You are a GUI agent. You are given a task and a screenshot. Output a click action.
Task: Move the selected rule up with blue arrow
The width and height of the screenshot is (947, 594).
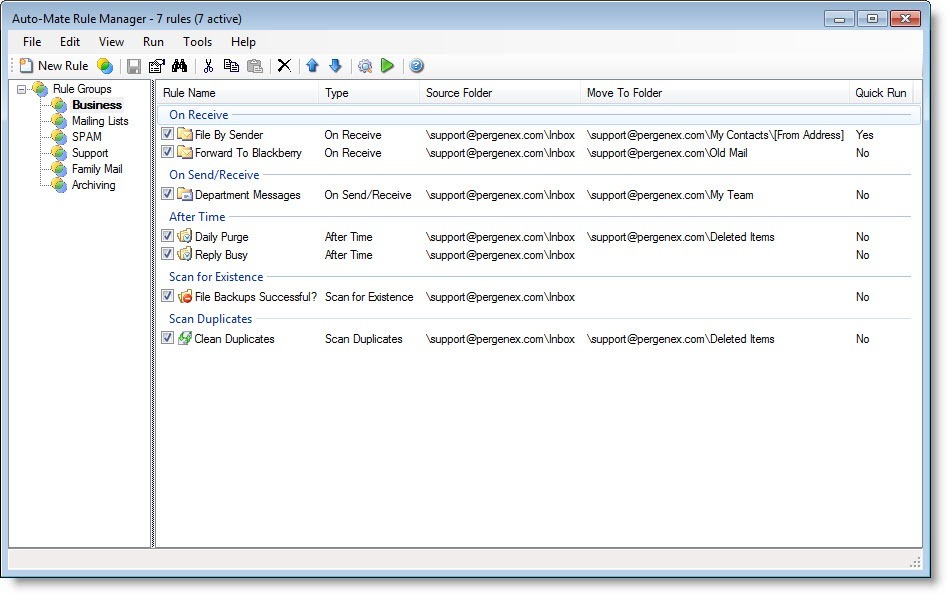click(312, 65)
